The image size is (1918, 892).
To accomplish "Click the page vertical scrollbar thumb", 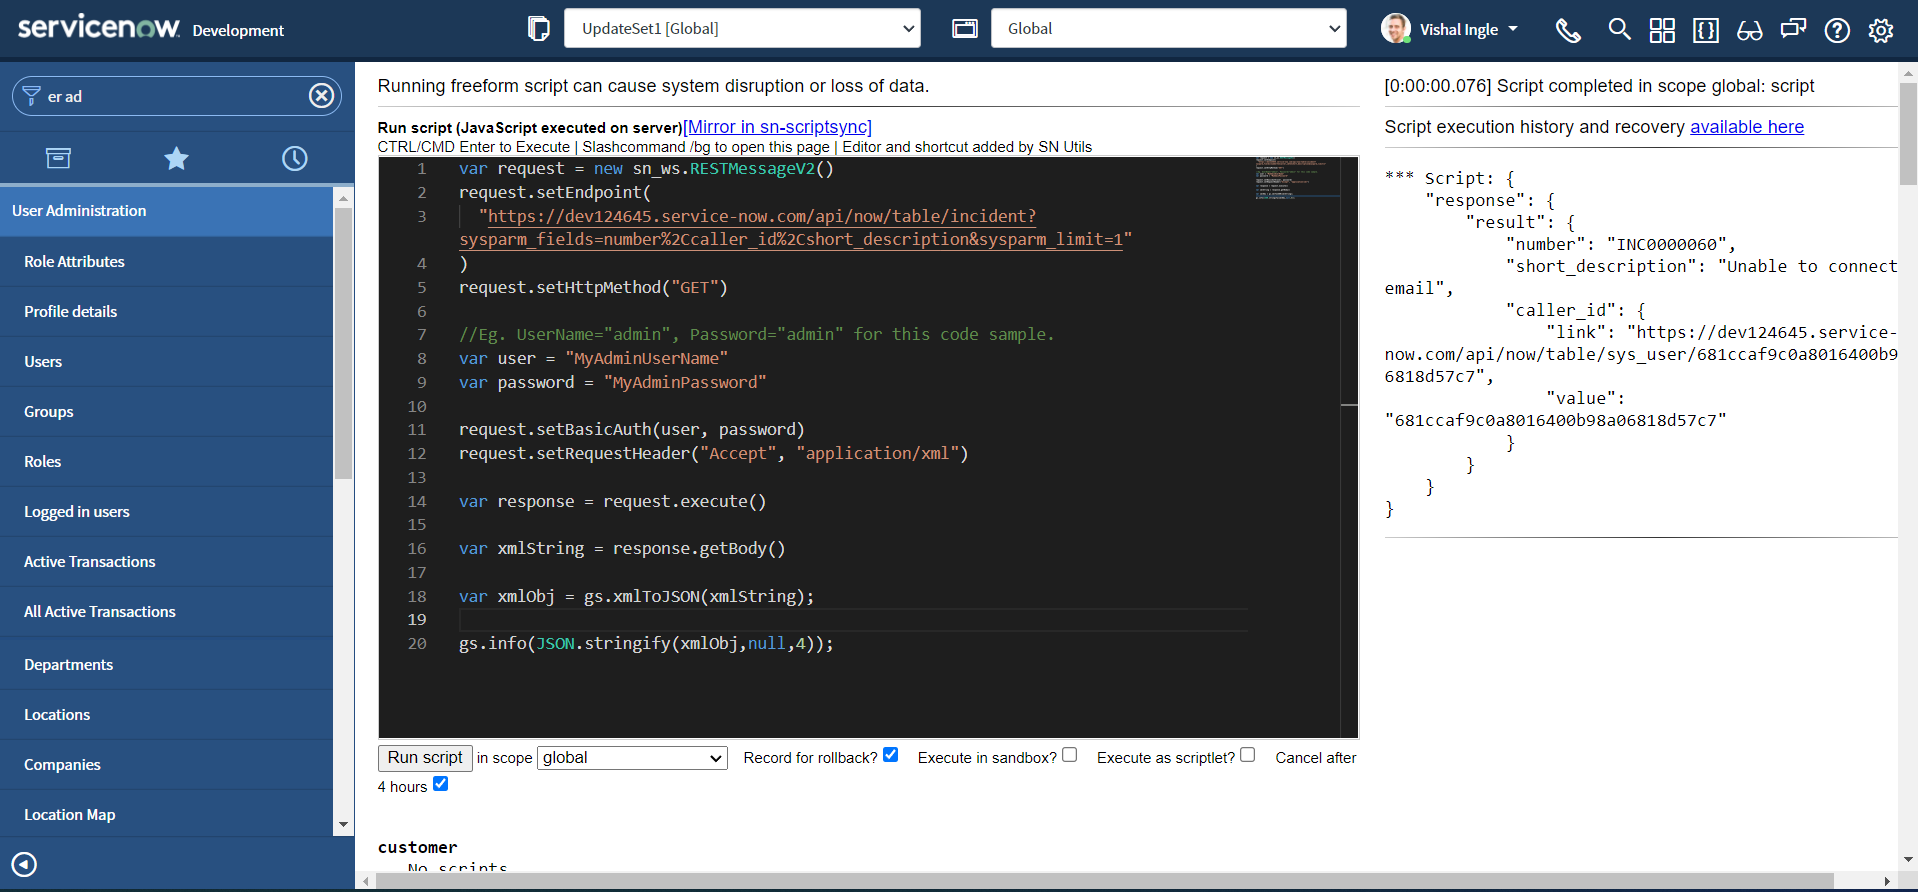I will pyautogui.click(x=1908, y=134).
